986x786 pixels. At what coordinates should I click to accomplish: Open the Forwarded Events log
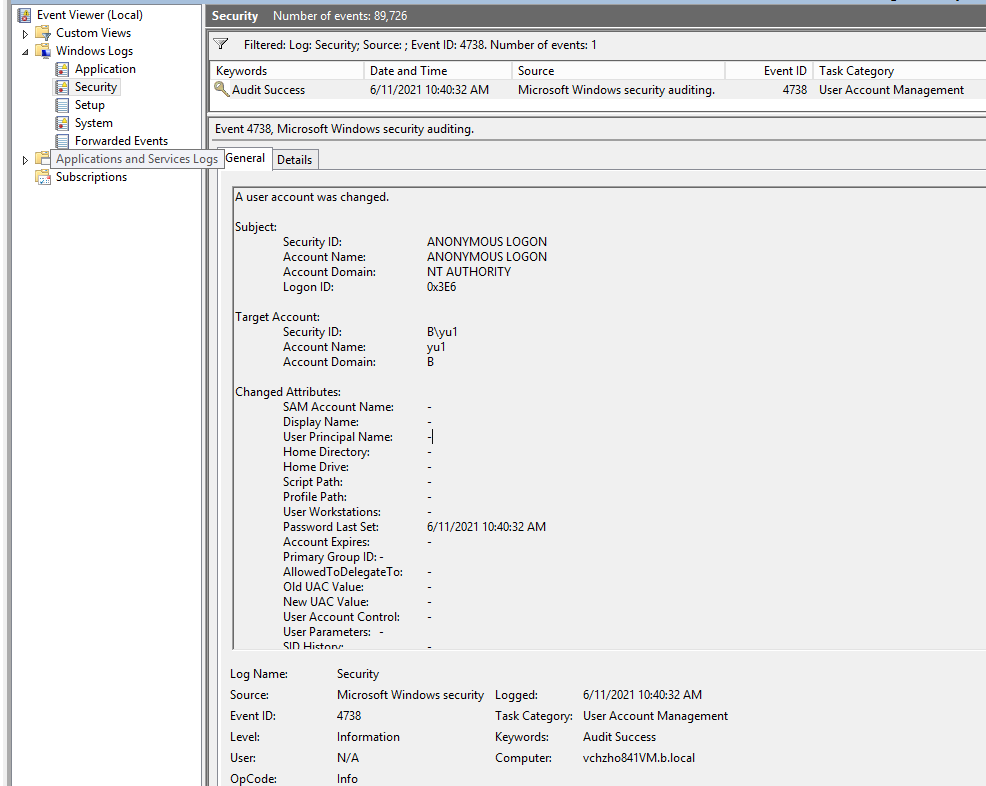[x=121, y=141]
